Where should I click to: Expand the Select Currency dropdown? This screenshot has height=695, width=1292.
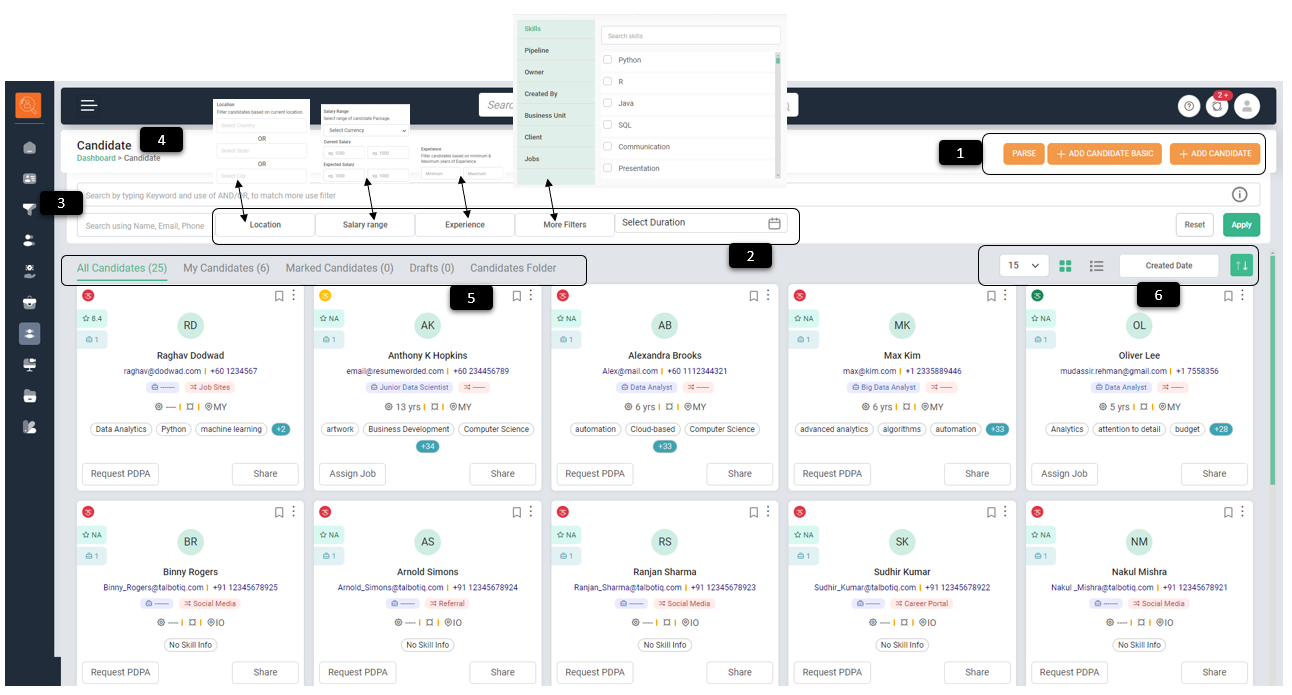(366, 130)
